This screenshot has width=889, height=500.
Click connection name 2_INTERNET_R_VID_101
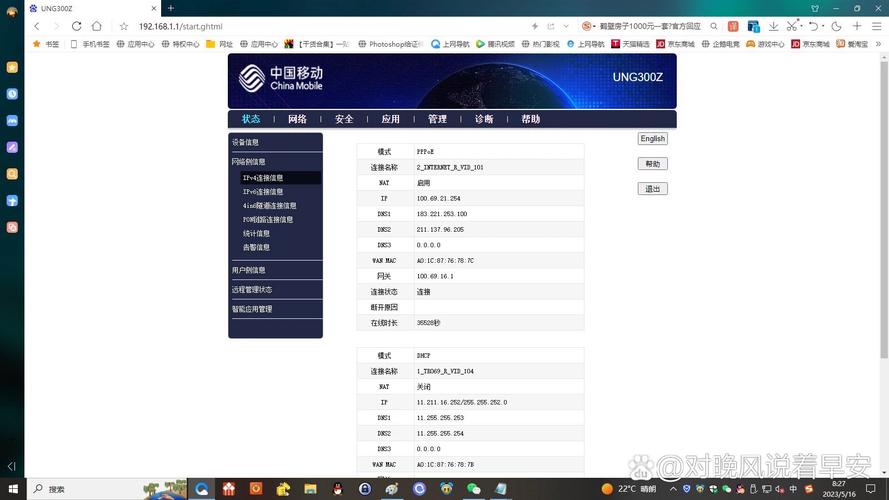pyautogui.click(x=450, y=167)
